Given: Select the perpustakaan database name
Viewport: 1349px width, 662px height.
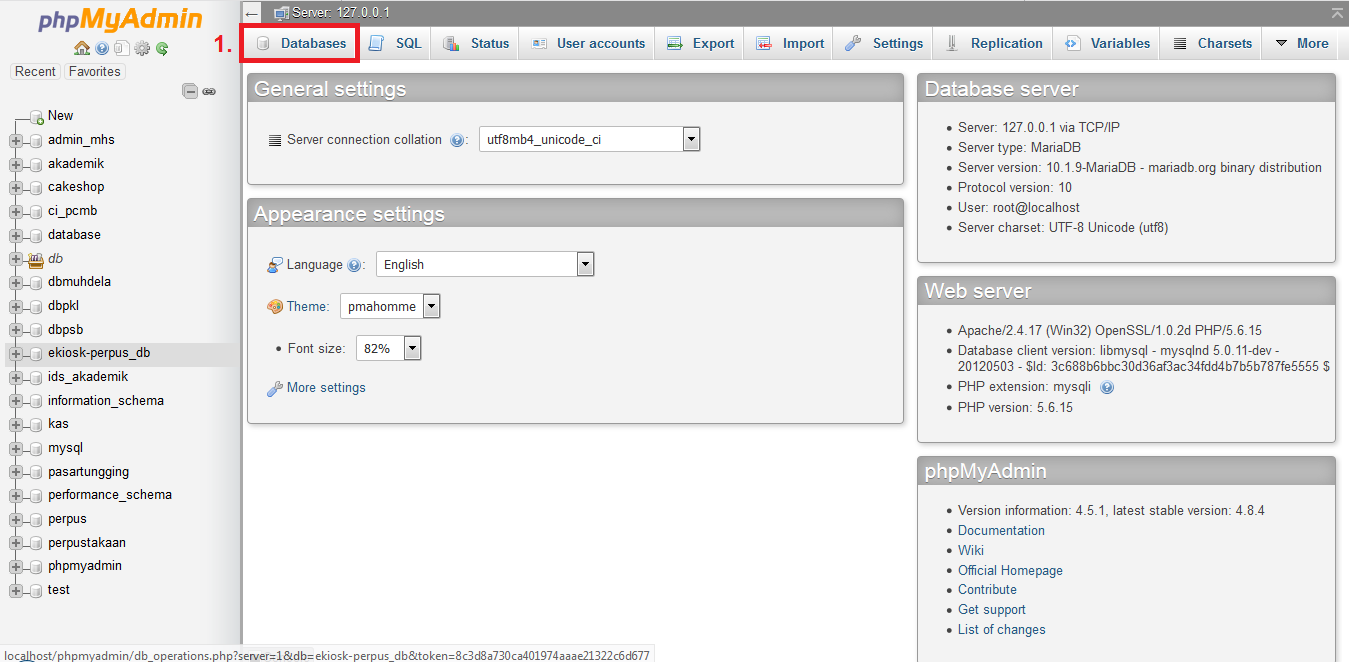Looking at the screenshot, I should tap(87, 543).
